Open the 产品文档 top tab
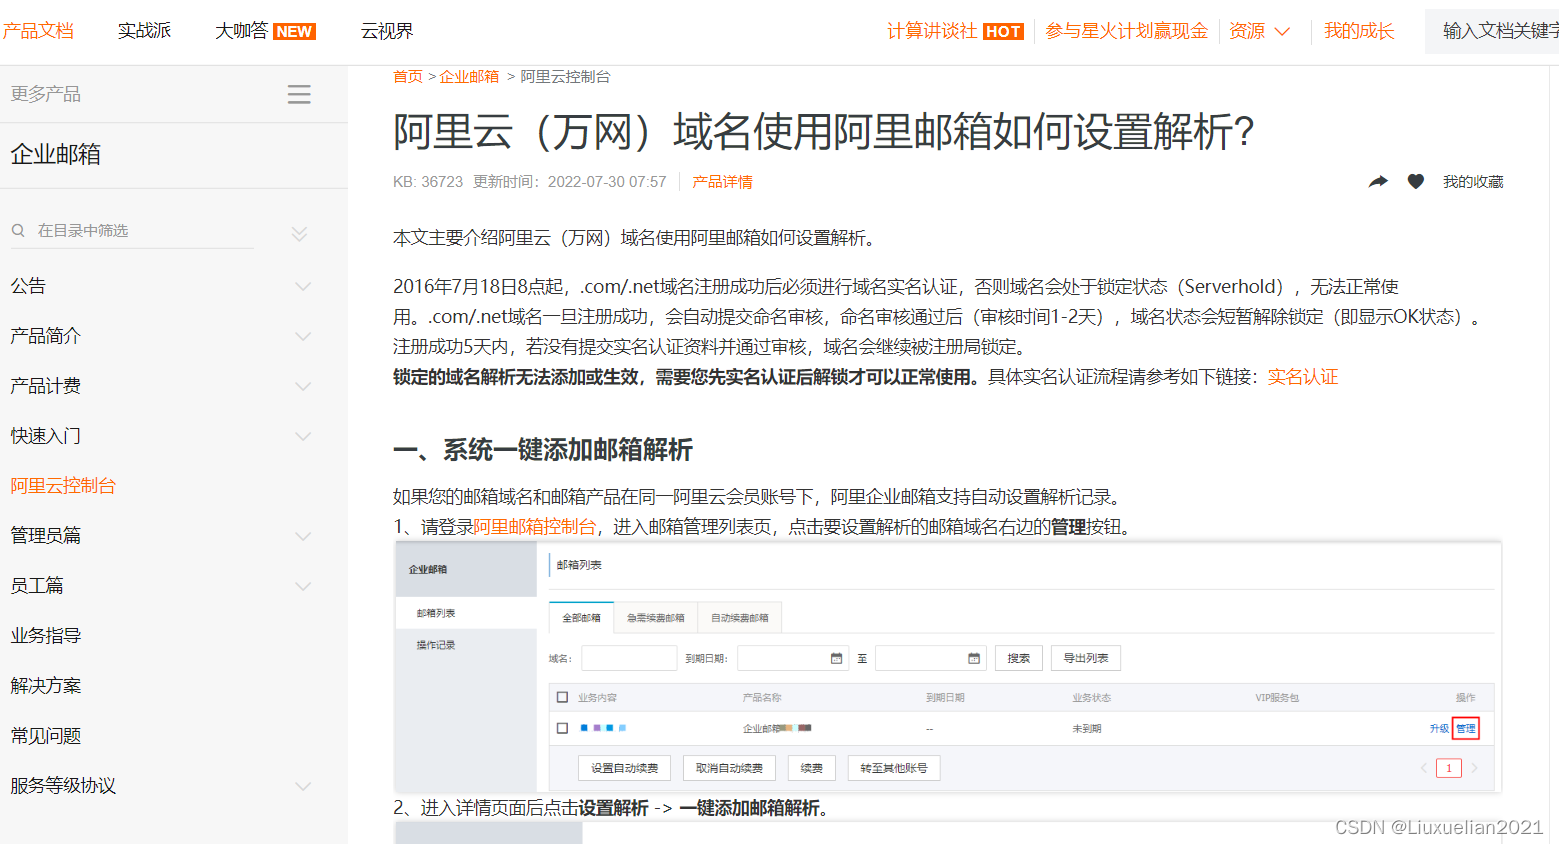The height and width of the screenshot is (844, 1559). click(37, 31)
